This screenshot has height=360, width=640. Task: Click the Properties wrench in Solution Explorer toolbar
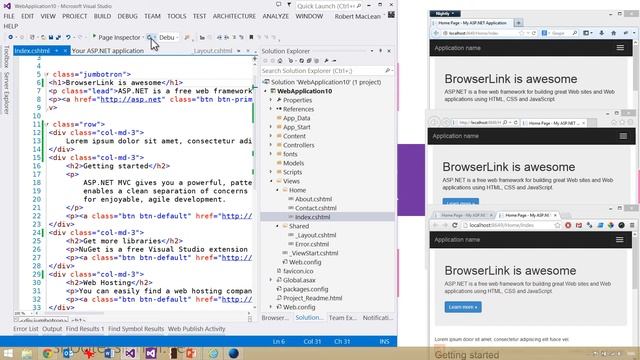coord(326,61)
